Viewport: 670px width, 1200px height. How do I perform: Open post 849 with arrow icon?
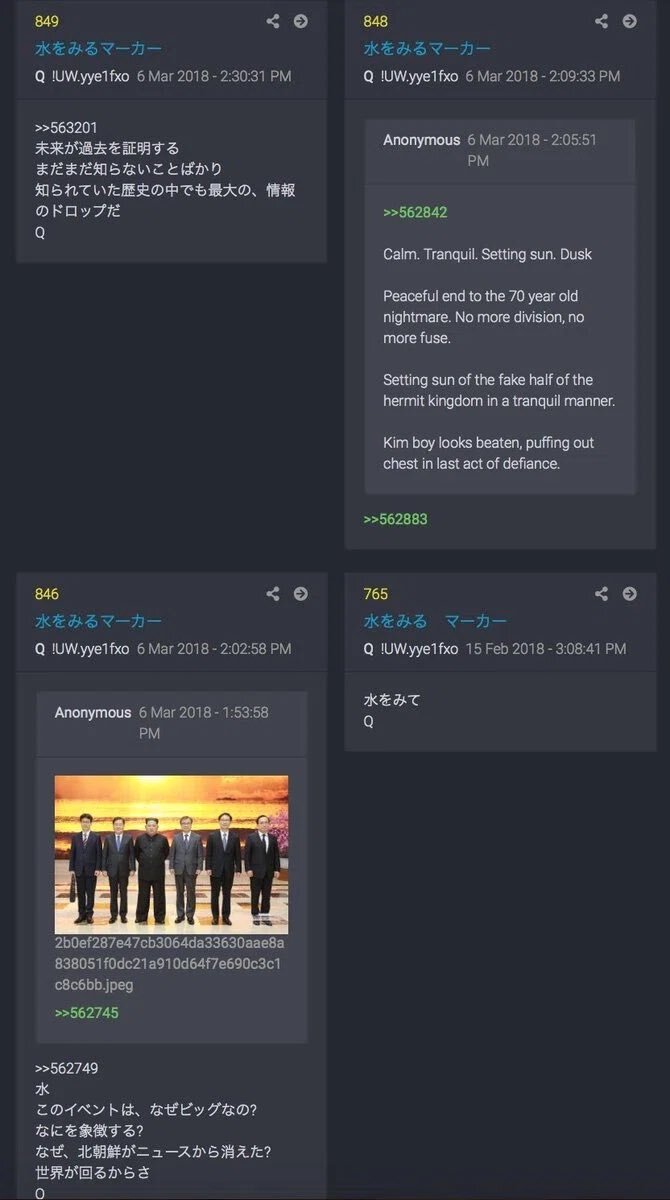coord(301,21)
